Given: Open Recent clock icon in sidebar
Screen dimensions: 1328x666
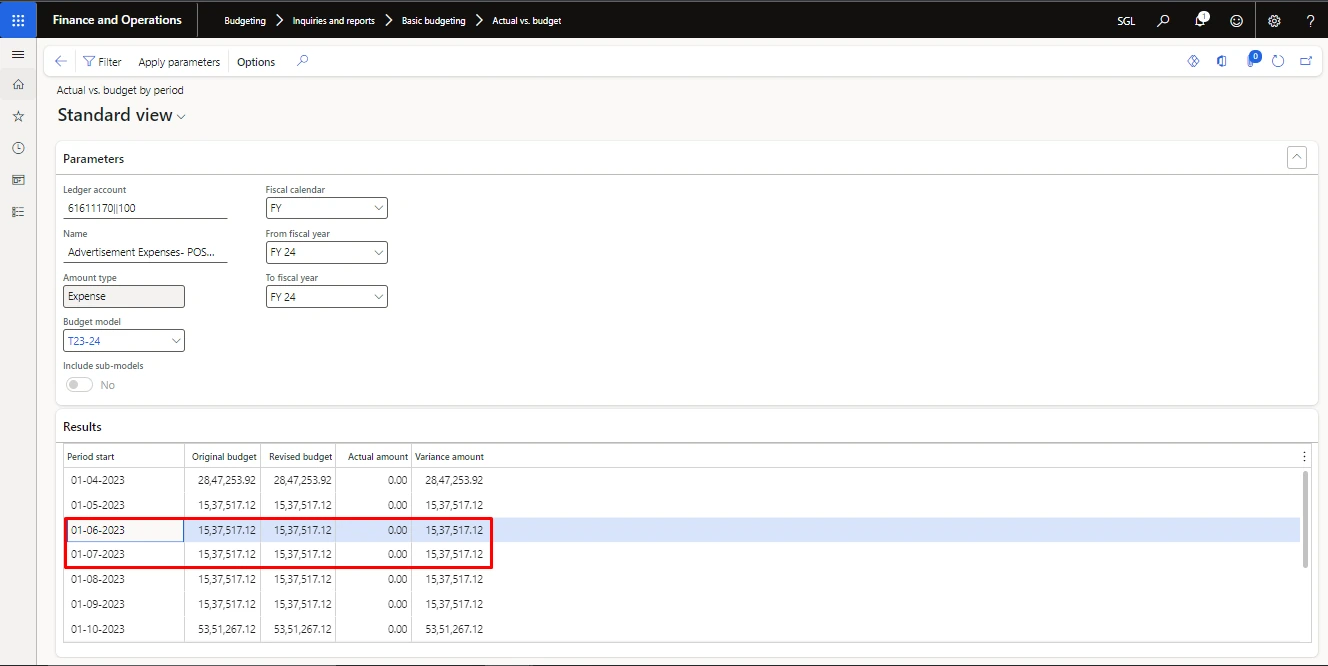Looking at the screenshot, I should tap(18, 148).
